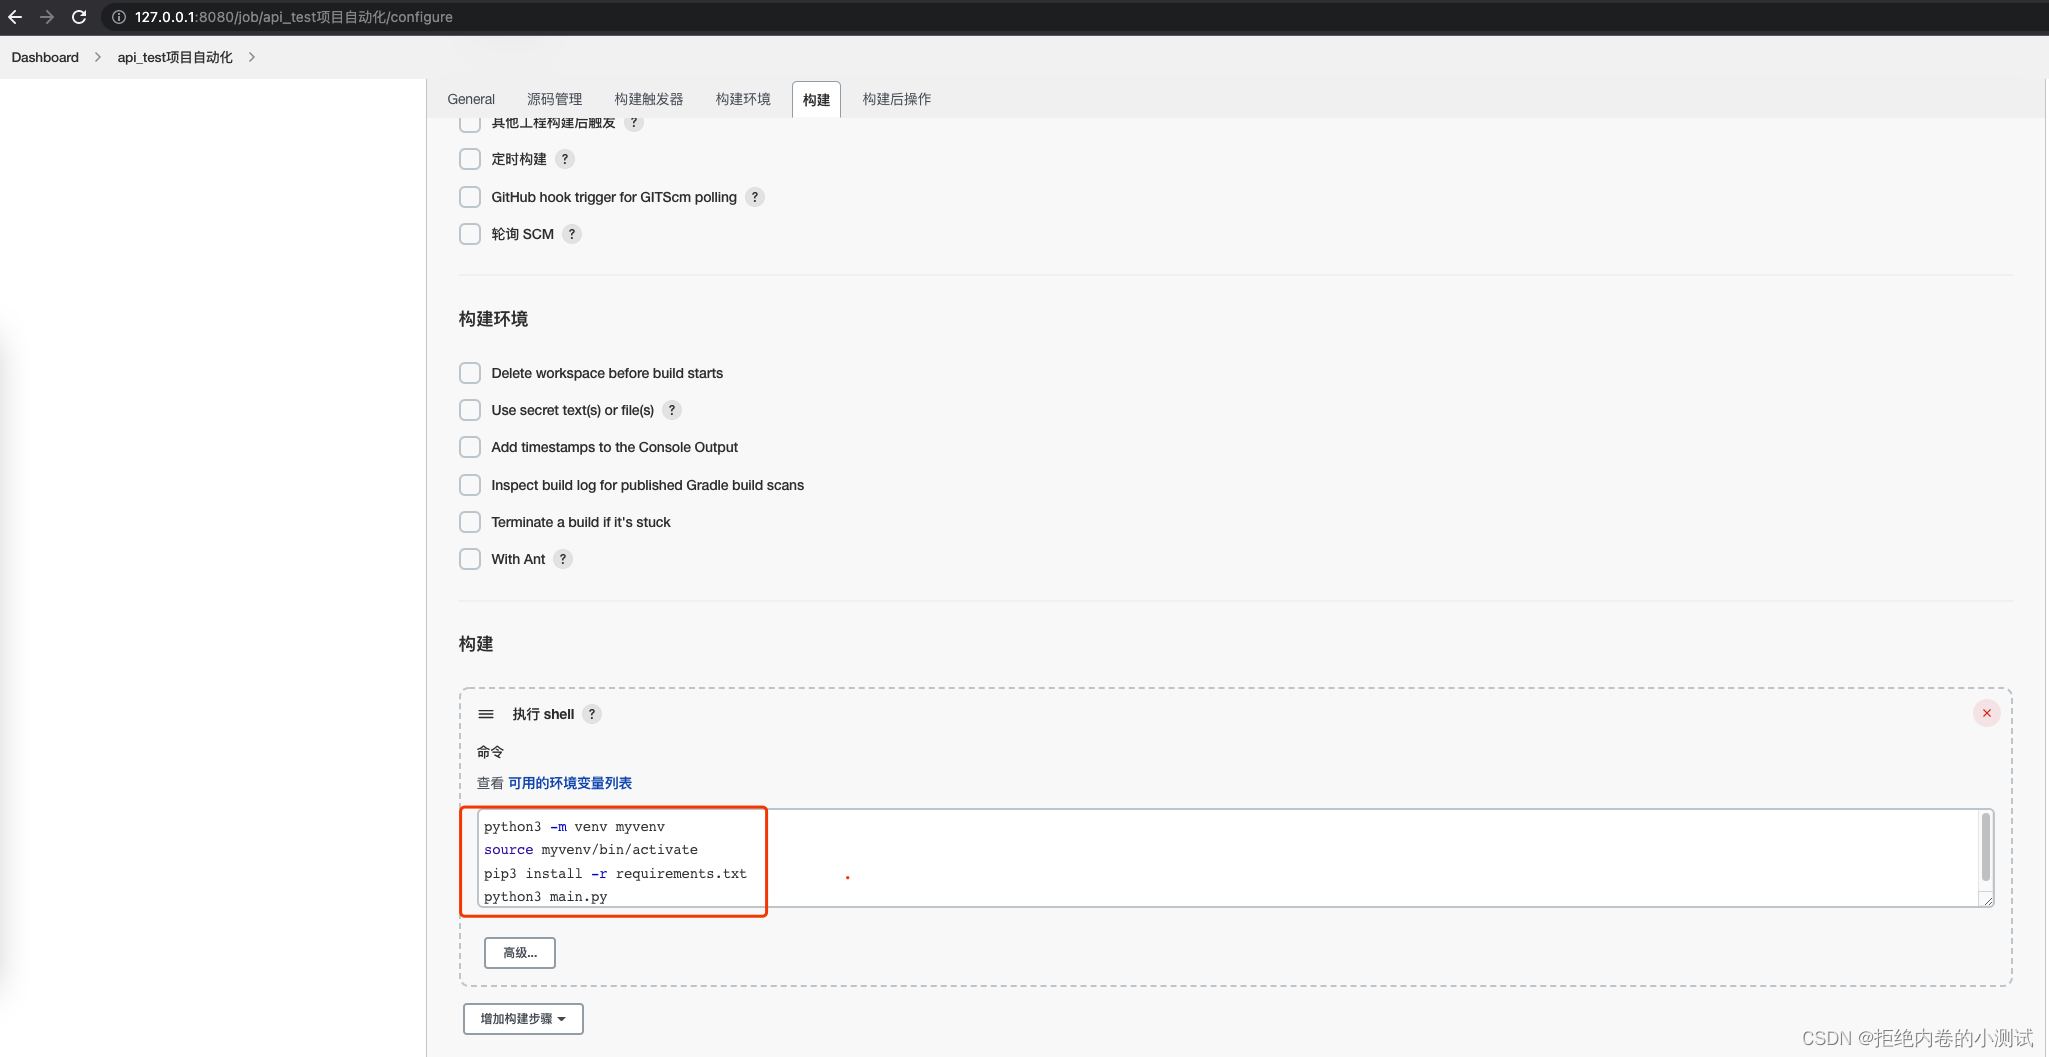Open the 源码管理 tab
The image size is (2049, 1057).
(554, 99)
